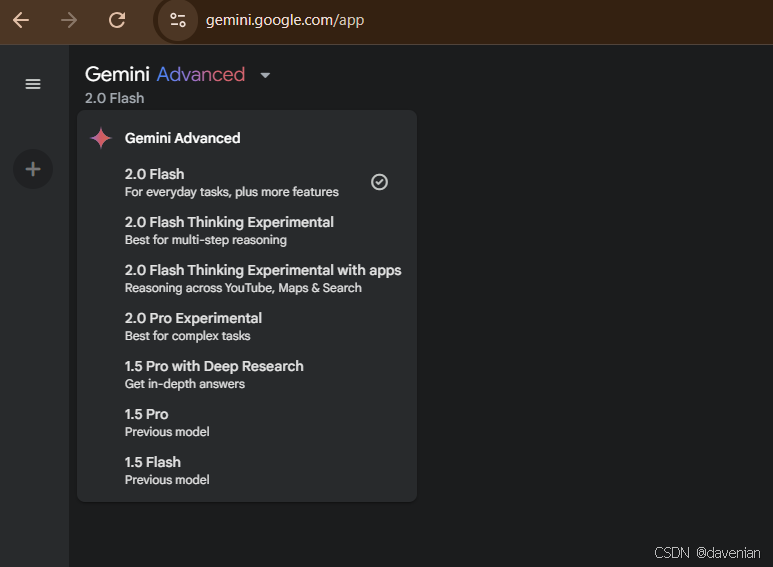Click the Gemini Advanced menu header

[x=182, y=138]
